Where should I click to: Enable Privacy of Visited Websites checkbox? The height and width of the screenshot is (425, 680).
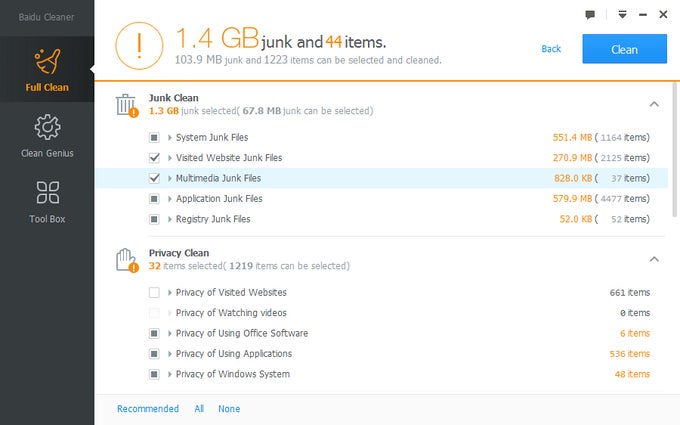[x=154, y=293]
